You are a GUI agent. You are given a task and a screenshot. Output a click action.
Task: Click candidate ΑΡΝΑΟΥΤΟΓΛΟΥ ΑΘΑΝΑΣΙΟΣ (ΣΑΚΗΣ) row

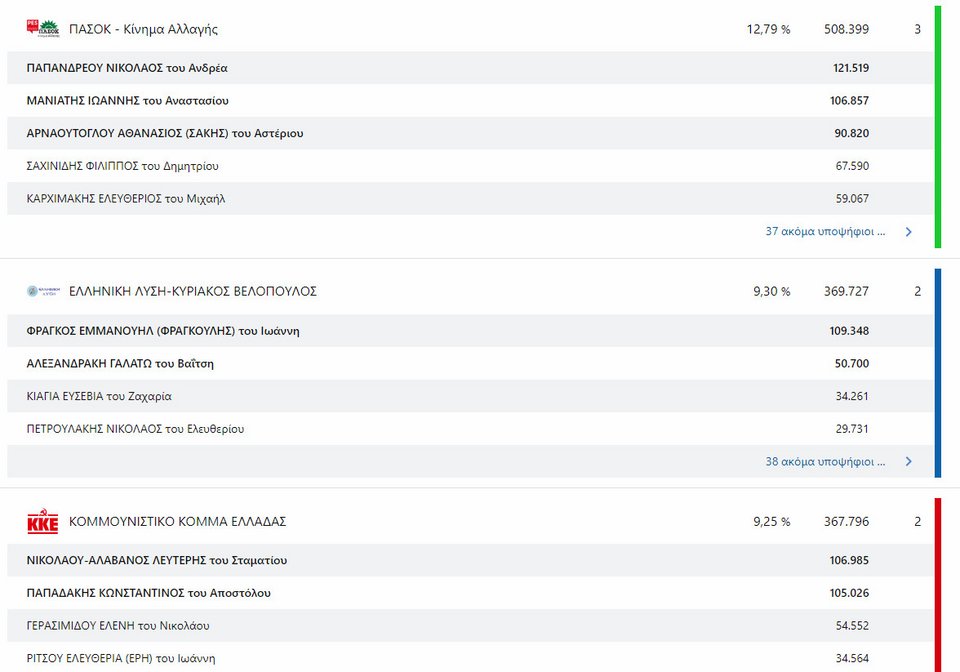(x=470, y=133)
